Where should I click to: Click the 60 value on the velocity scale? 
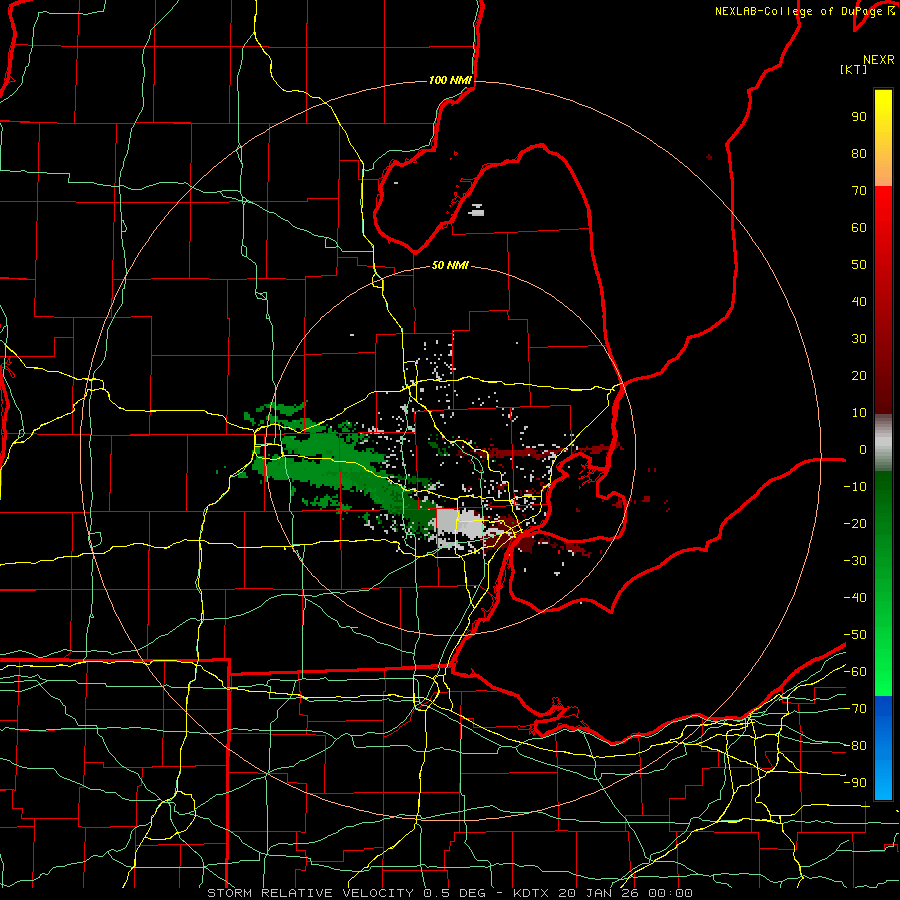pos(859,228)
